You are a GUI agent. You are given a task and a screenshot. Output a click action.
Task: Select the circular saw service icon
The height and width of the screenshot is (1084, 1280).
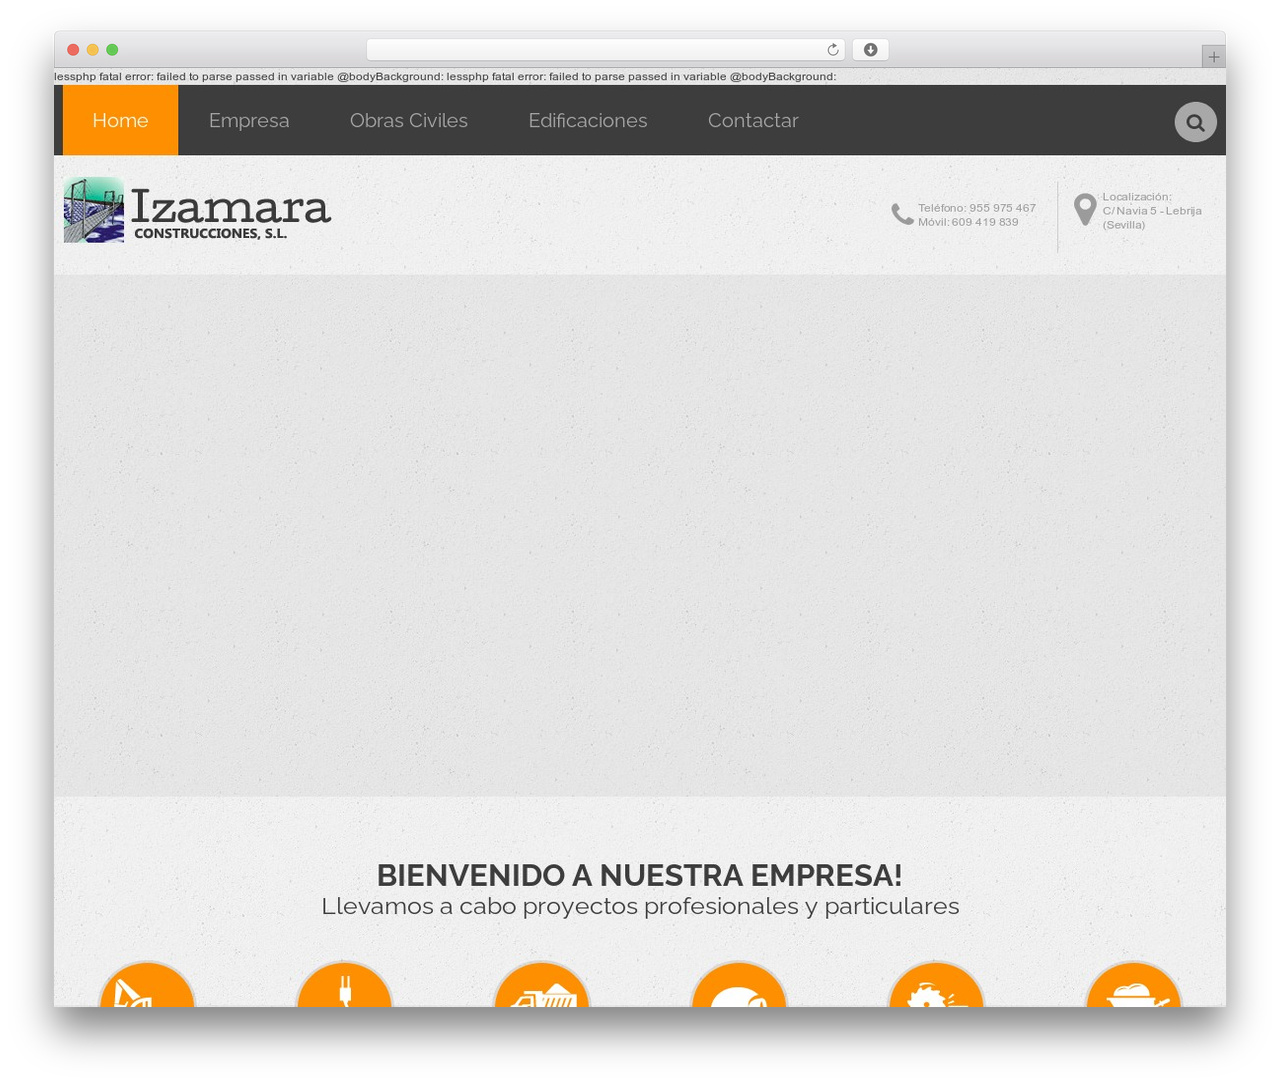[x=936, y=984]
